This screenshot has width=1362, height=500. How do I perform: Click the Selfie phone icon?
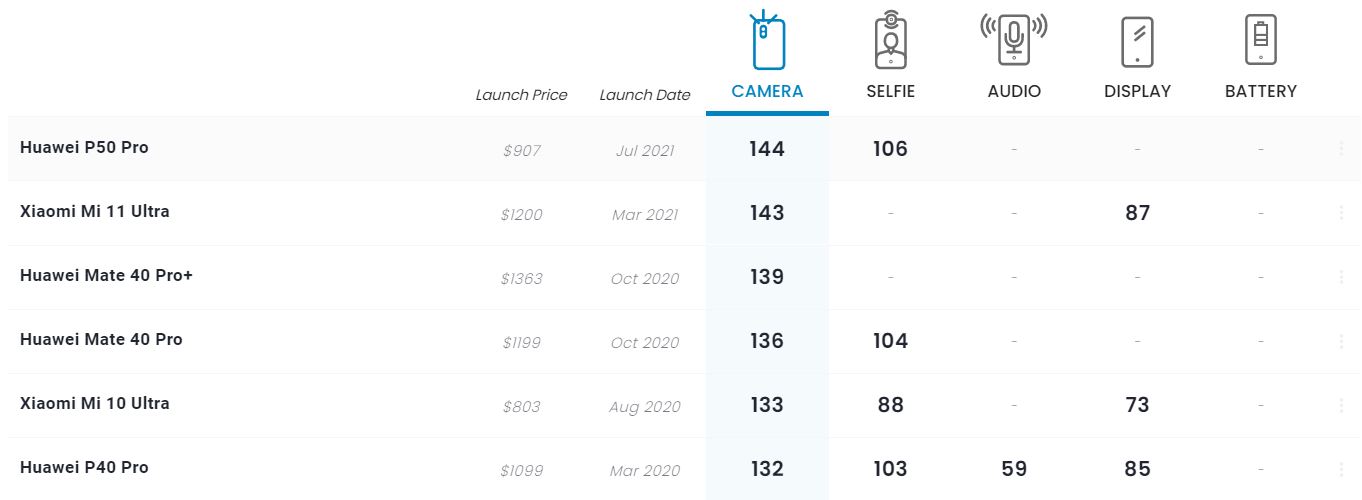point(890,40)
